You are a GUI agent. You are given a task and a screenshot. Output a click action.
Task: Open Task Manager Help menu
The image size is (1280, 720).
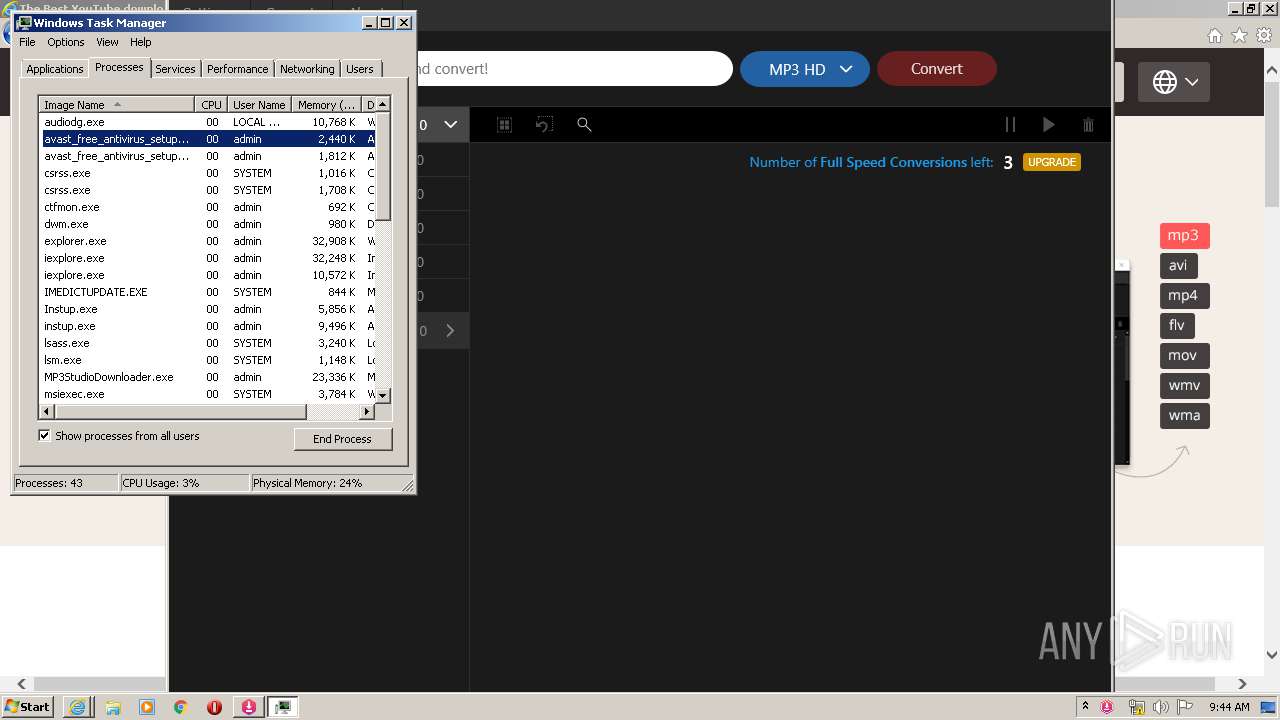[141, 42]
